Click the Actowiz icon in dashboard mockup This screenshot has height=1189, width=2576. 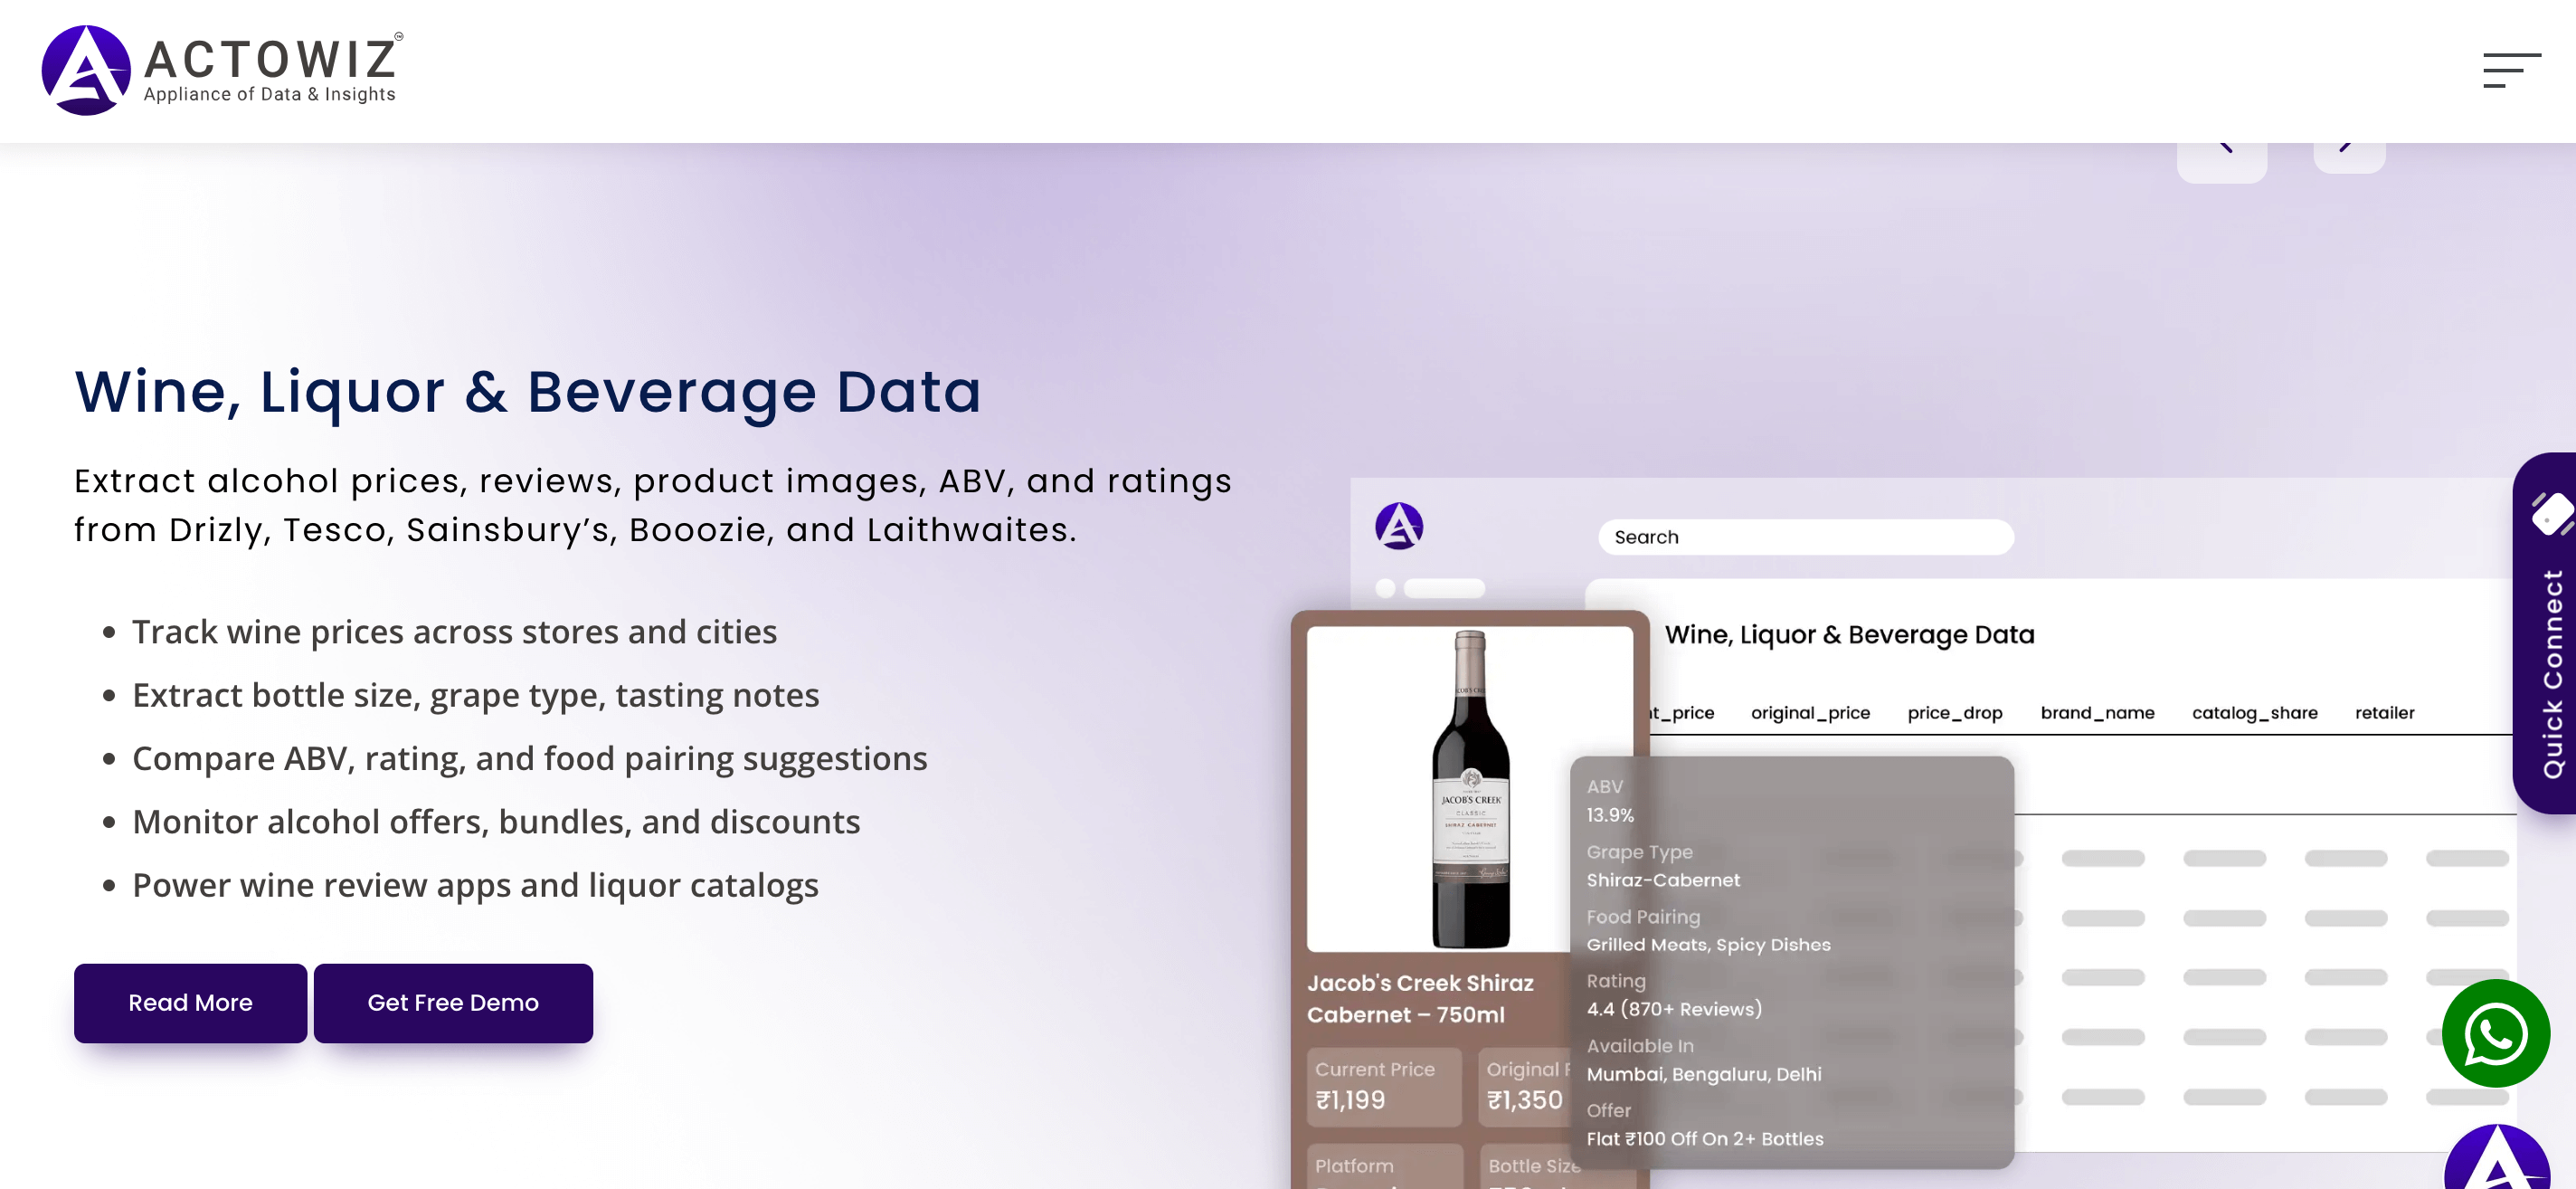pyautogui.click(x=1398, y=526)
